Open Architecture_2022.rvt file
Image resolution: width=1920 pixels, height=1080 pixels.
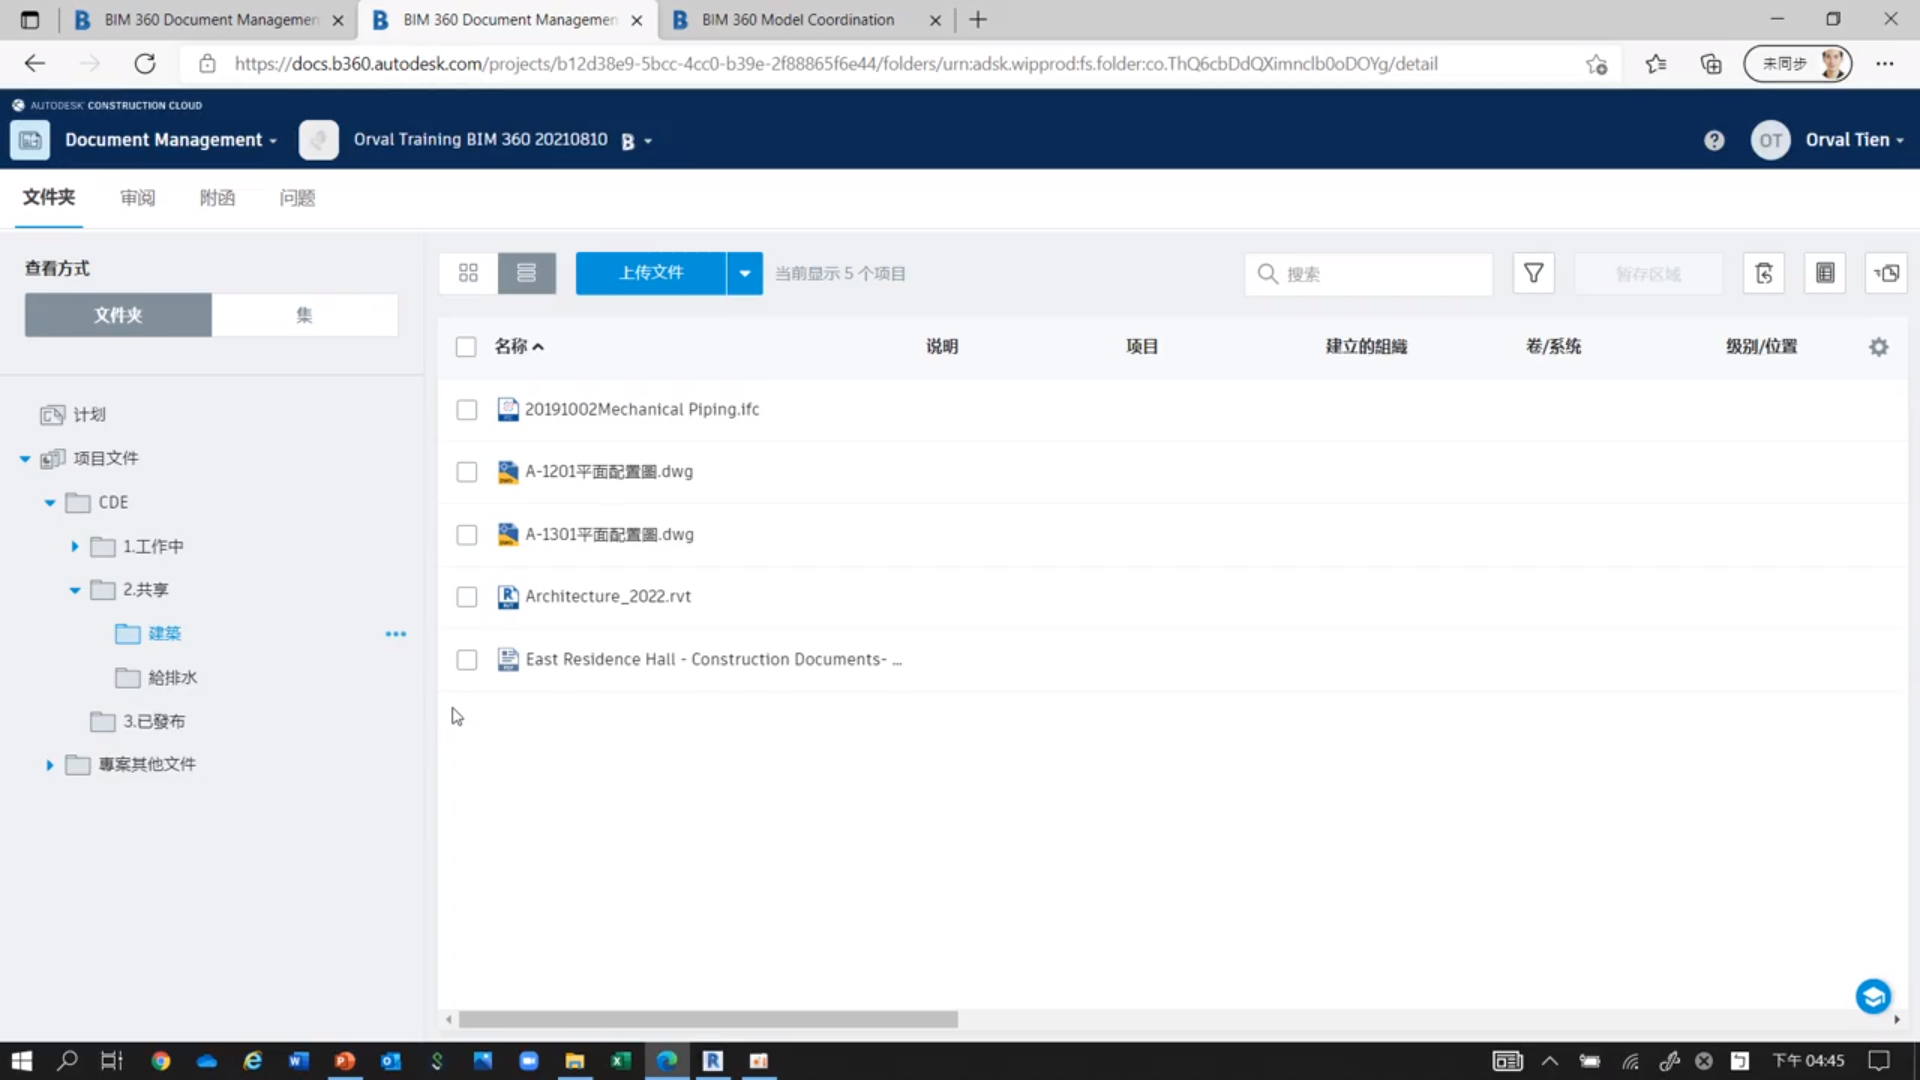click(x=608, y=596)
